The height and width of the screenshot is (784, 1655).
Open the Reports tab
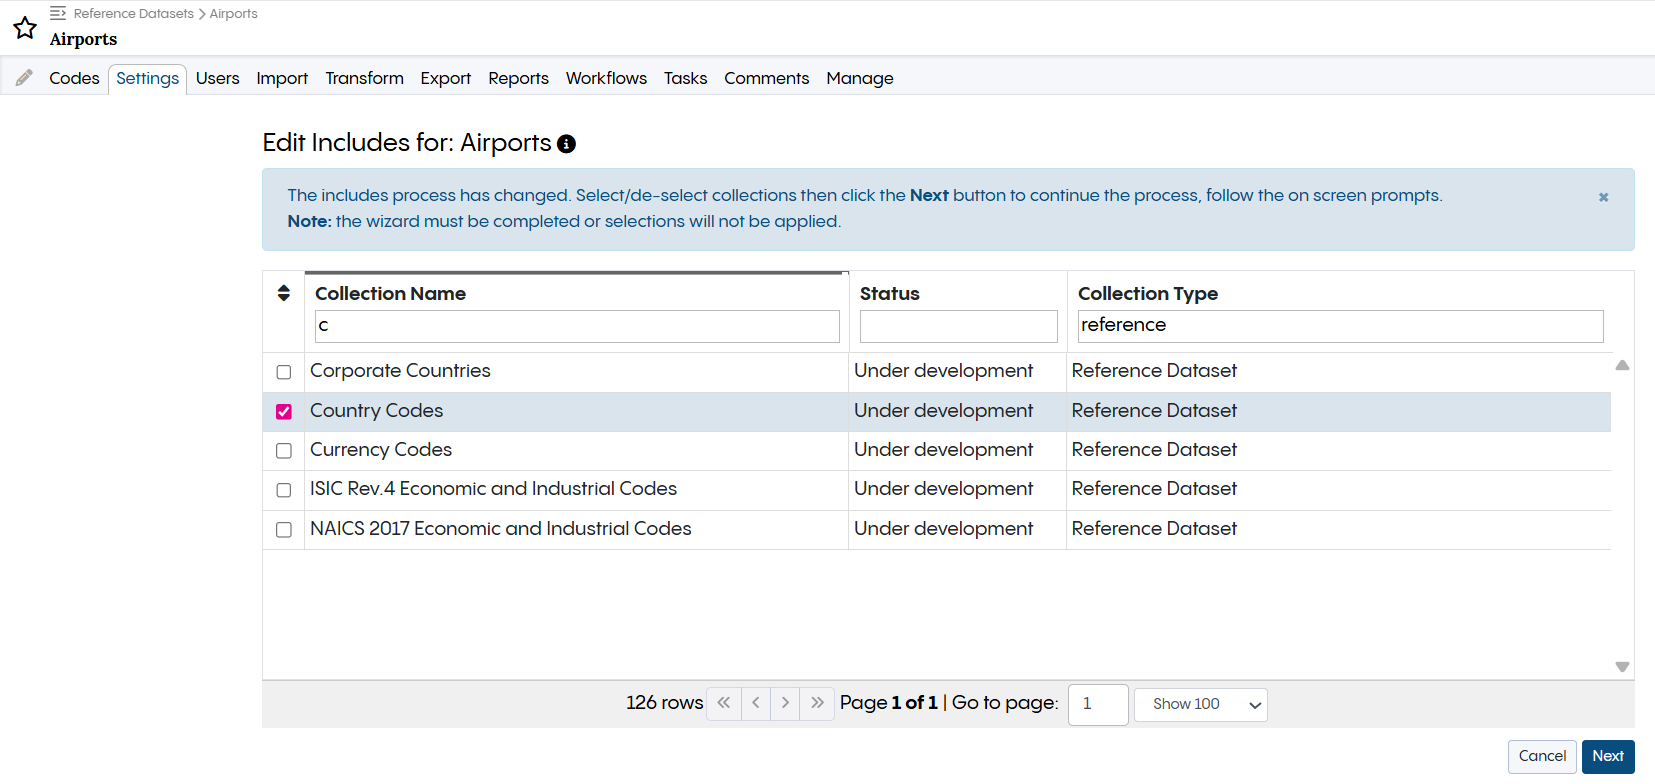pos(518,78)
